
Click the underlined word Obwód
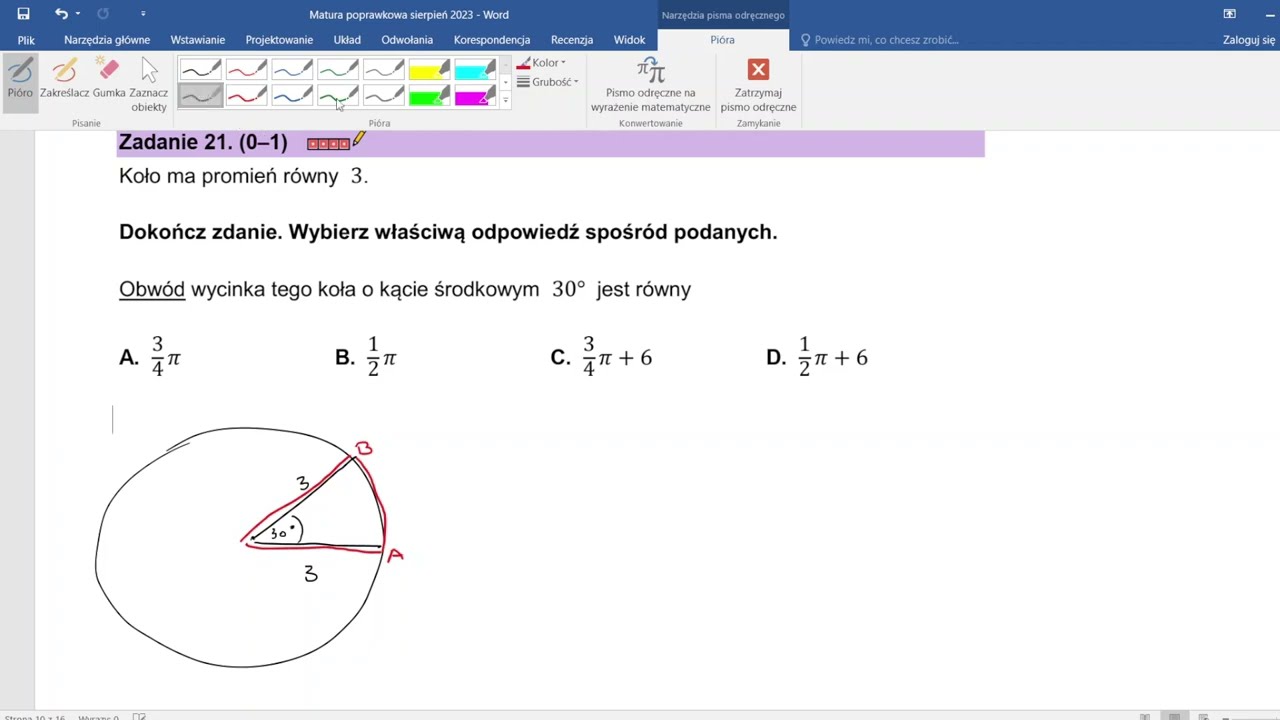point(152,290)
